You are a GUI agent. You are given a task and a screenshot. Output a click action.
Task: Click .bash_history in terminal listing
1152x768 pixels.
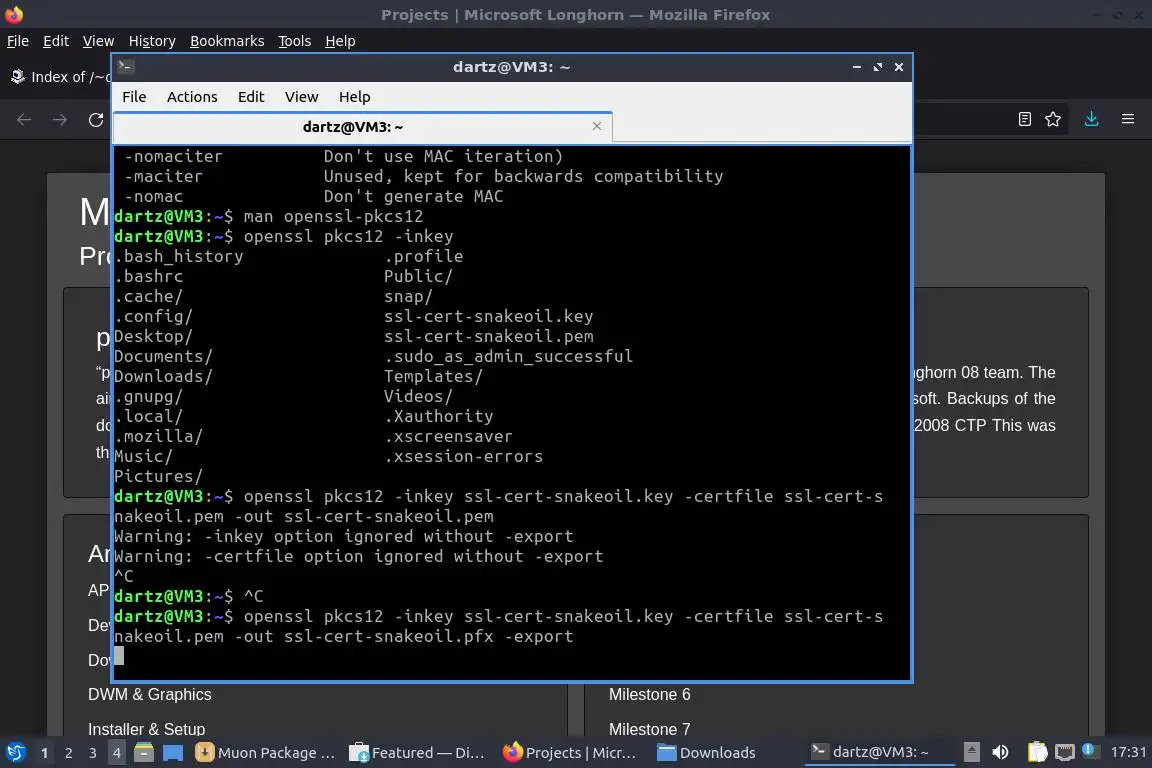point(179,256)
